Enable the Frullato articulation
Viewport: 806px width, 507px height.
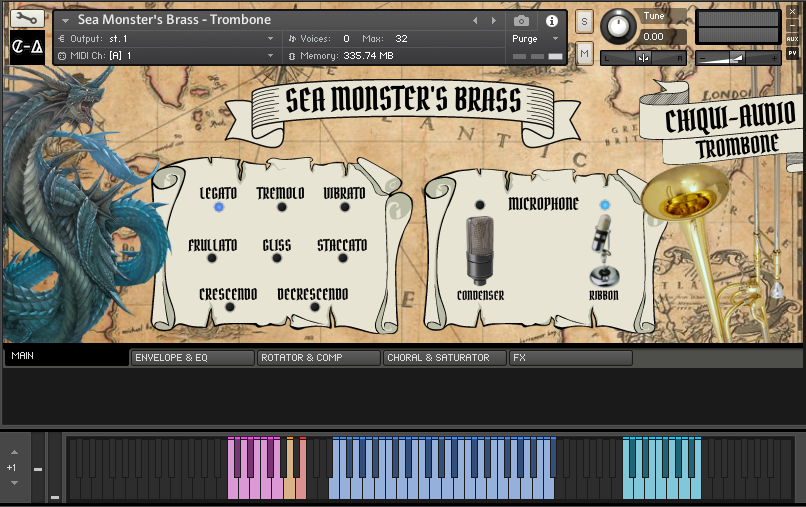(x=212, y=258)
